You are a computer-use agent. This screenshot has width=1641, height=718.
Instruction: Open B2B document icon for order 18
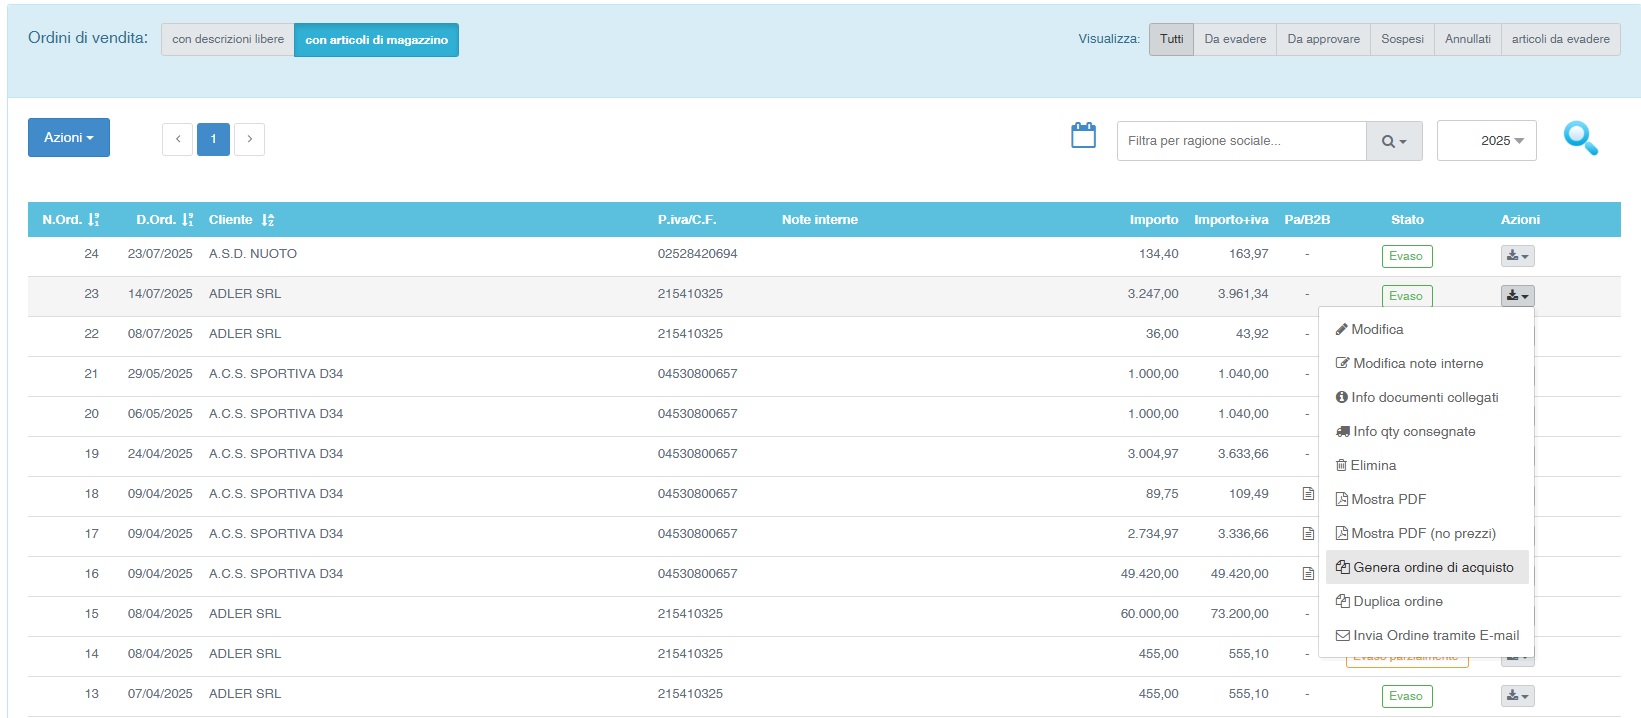click(1307, 494)
